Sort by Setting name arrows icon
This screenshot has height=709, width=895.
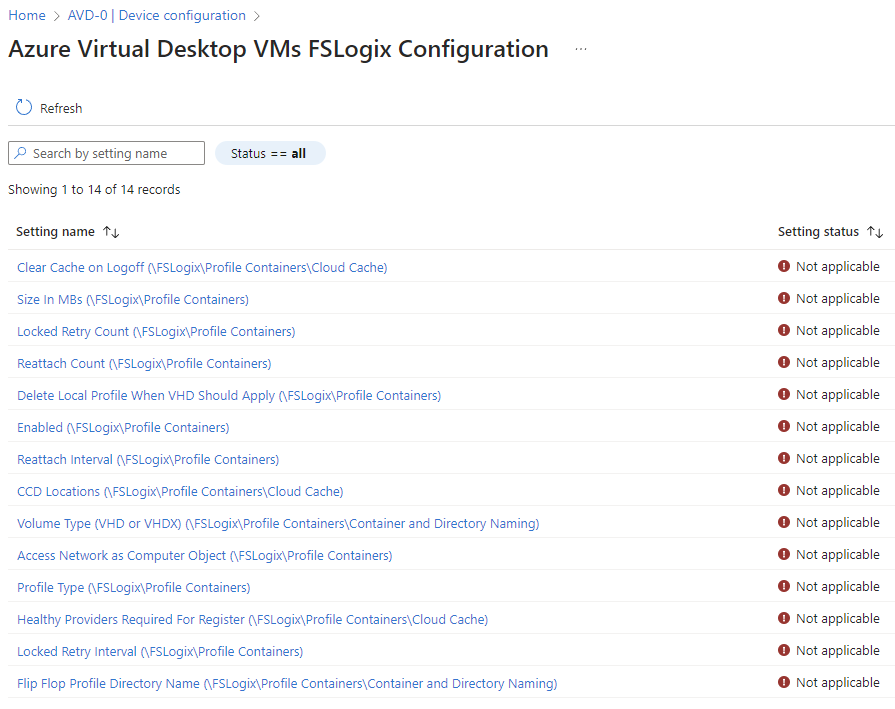point(111,232)
